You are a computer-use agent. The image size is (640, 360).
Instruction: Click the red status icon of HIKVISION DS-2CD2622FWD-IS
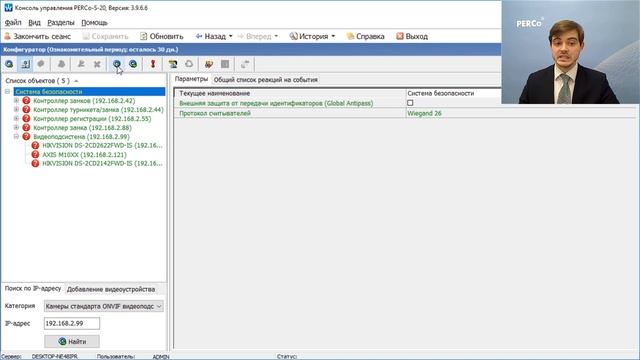(36, 145)
